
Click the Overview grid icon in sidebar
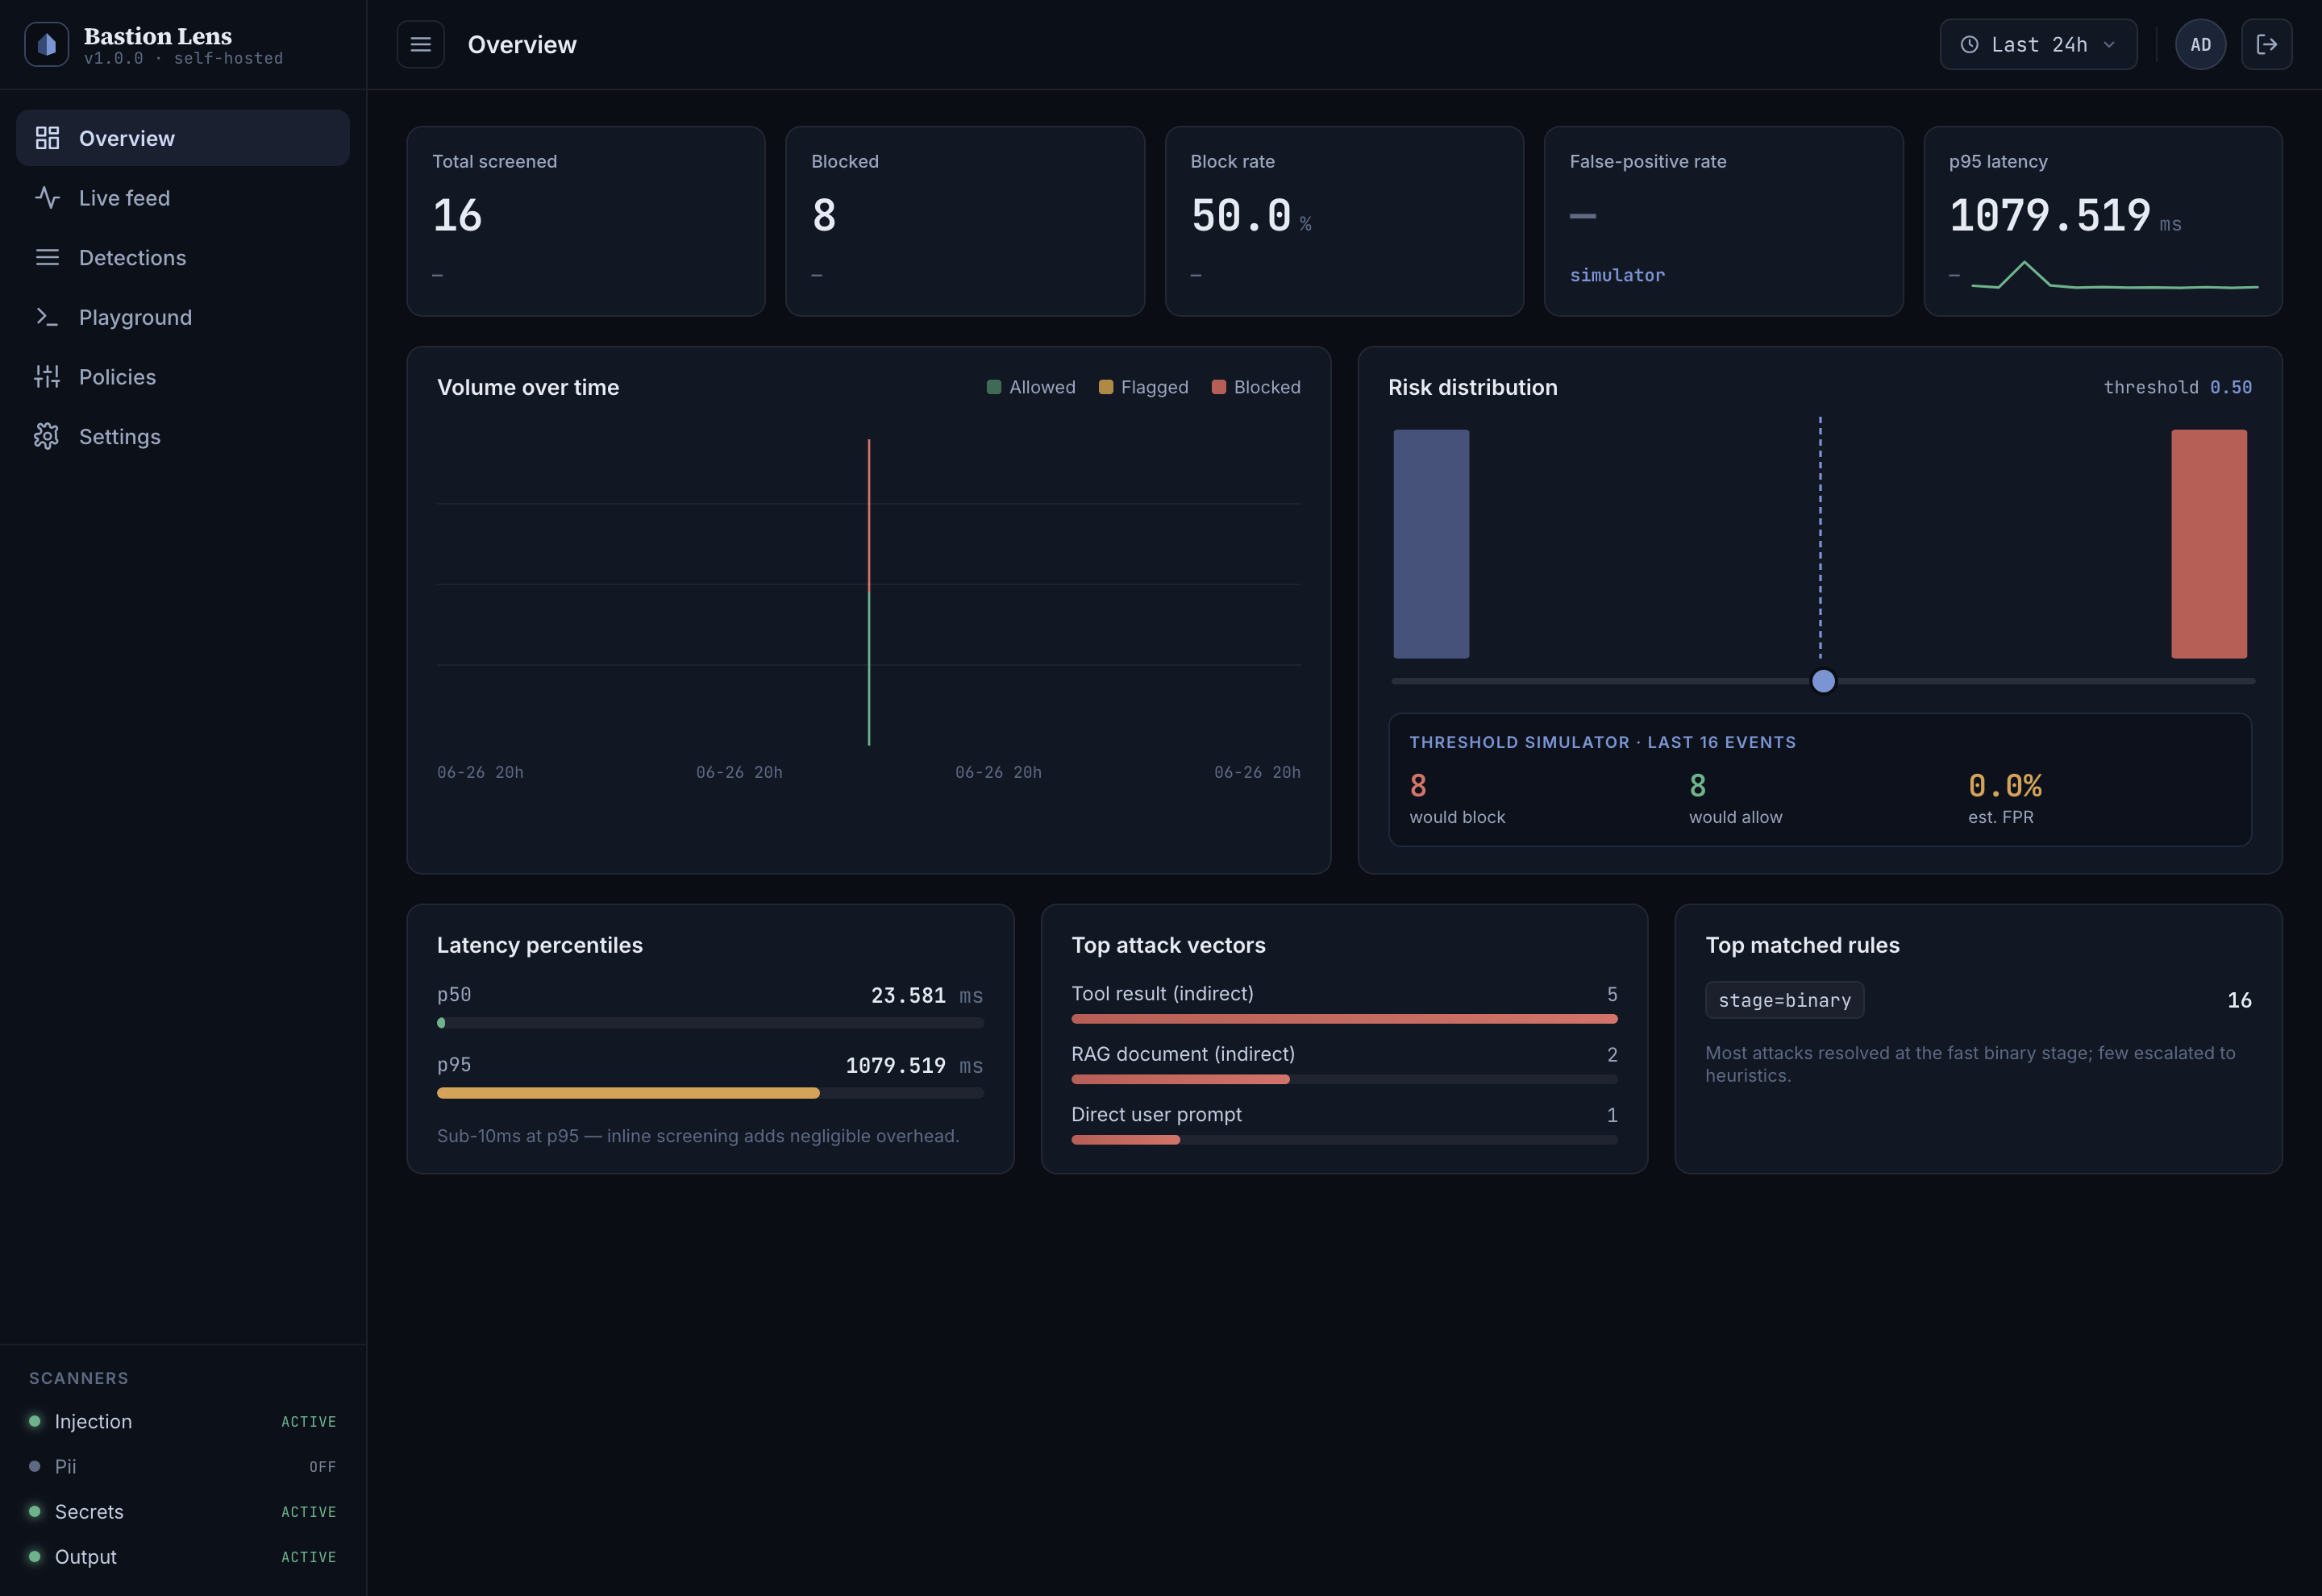coord(47,138)
